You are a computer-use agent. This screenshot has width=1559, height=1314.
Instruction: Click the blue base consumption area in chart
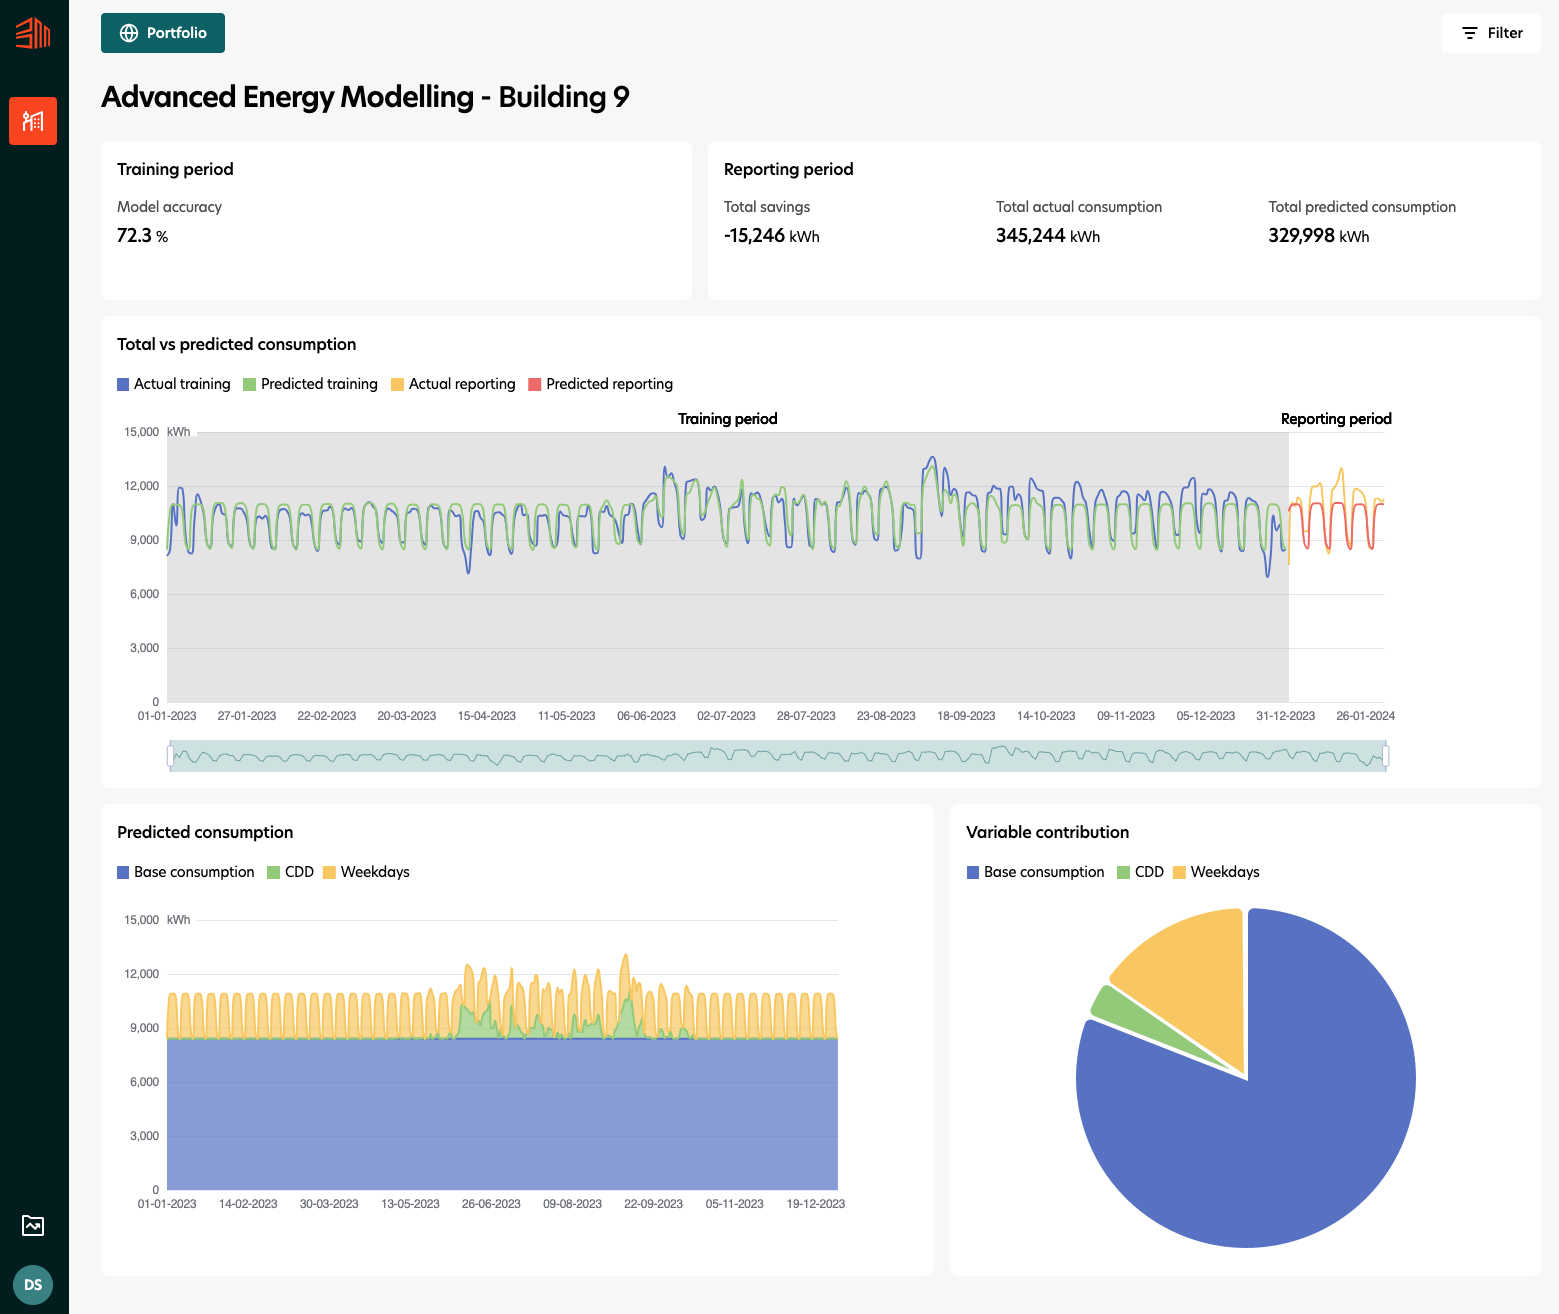[x=502, y=1115]
